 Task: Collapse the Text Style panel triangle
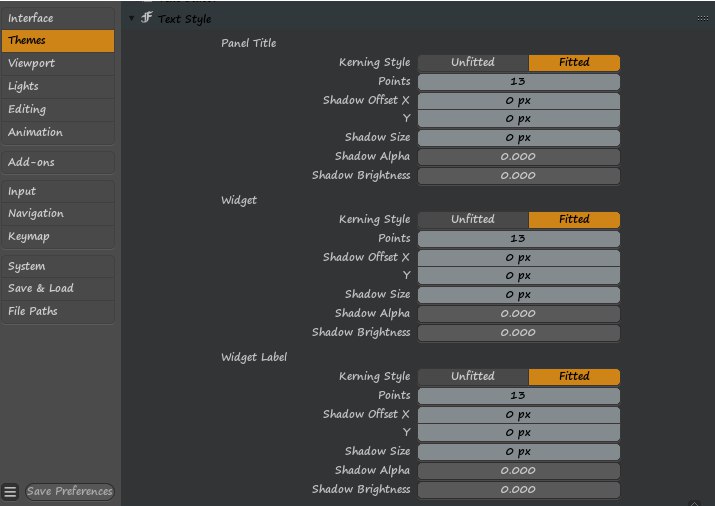click(x=131, y=19)
